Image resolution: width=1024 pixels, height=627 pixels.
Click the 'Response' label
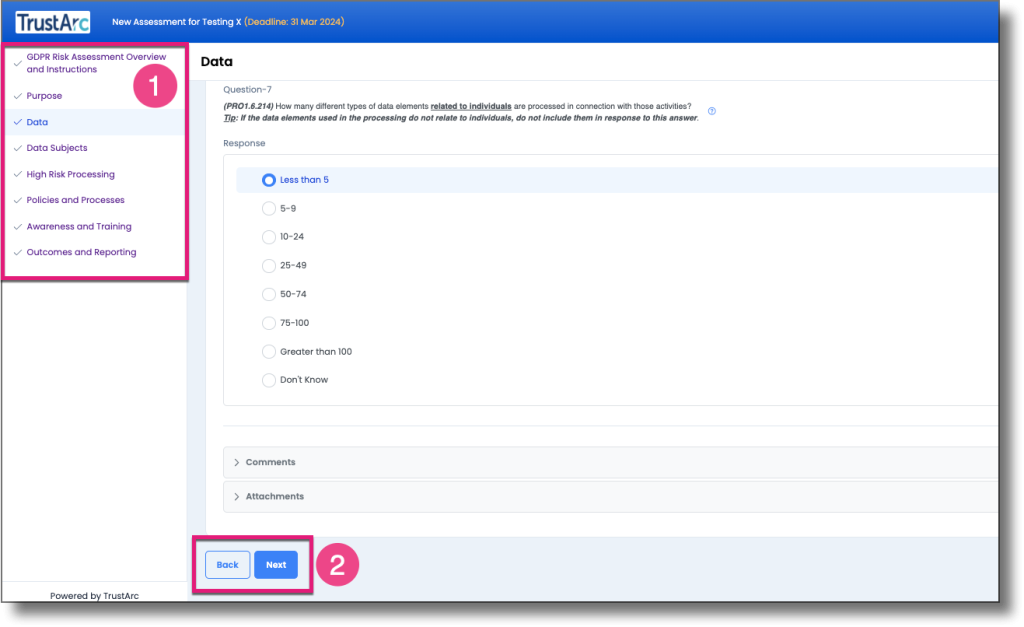point(244,143)
